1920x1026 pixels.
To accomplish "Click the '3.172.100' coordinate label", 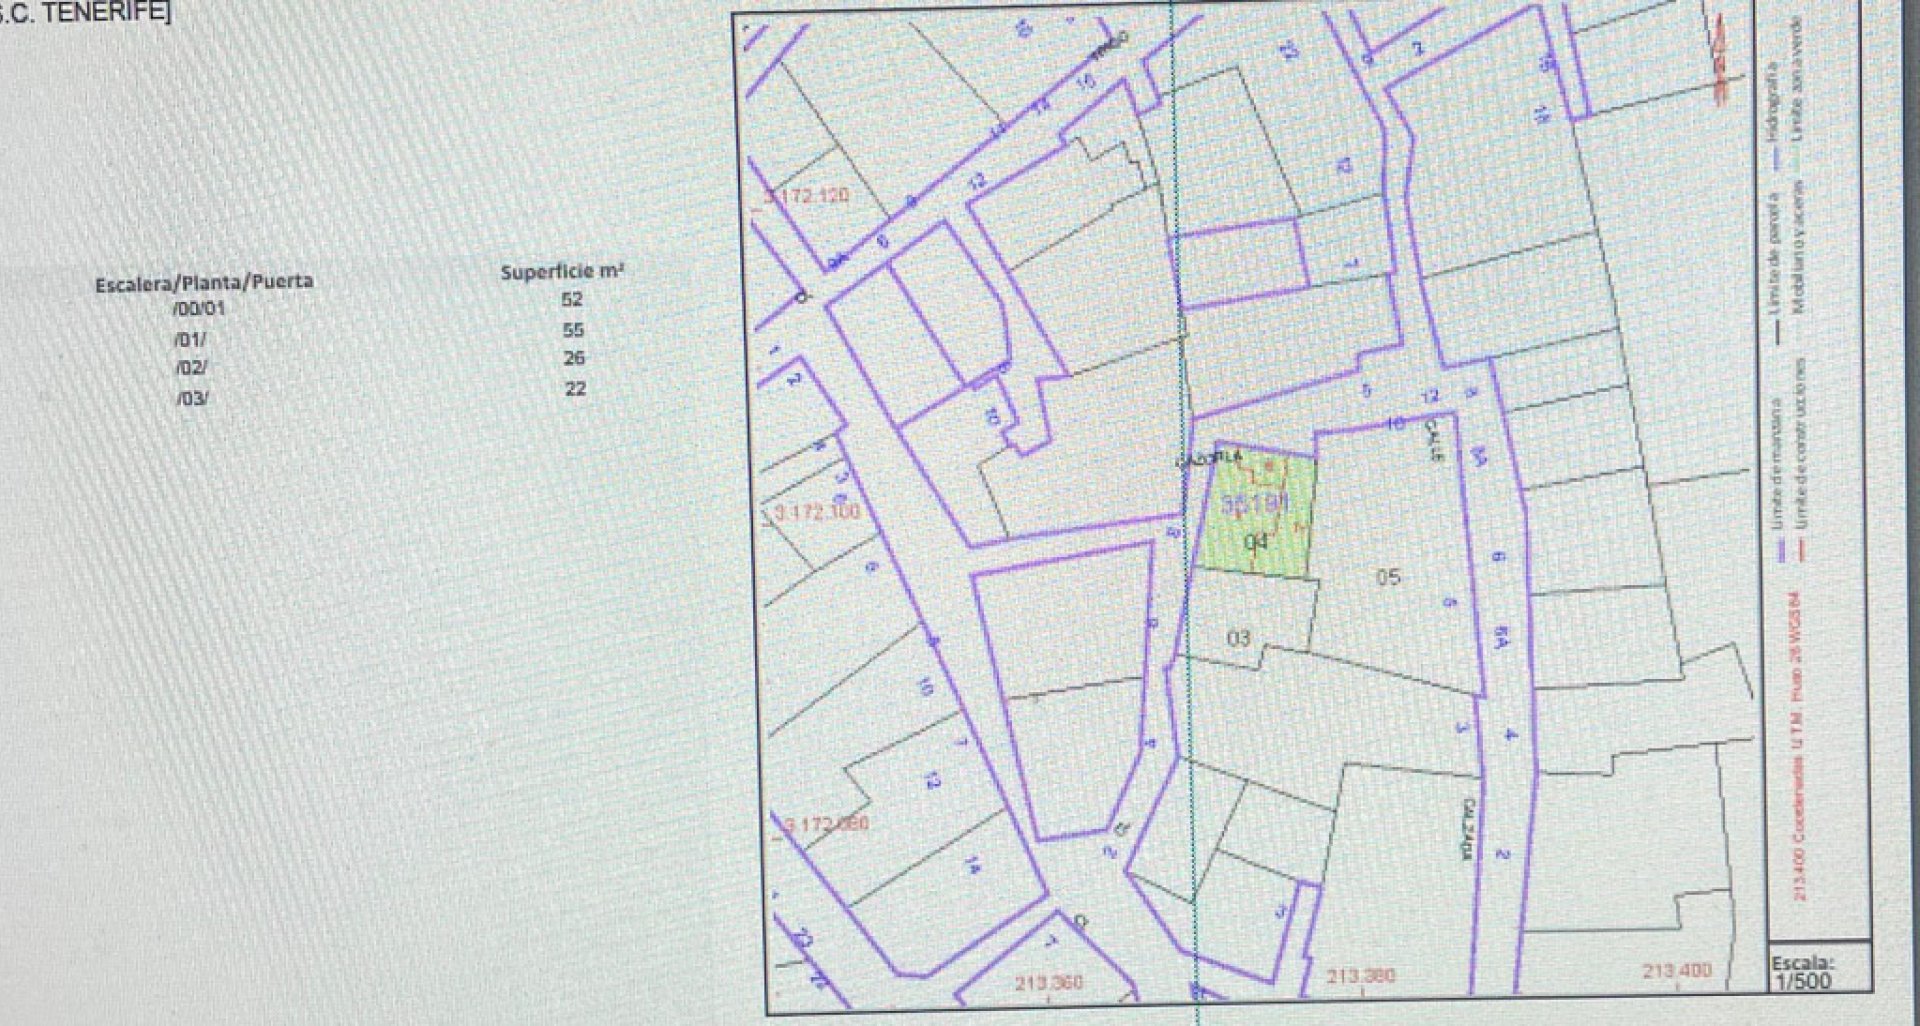I will pos(817,513).
